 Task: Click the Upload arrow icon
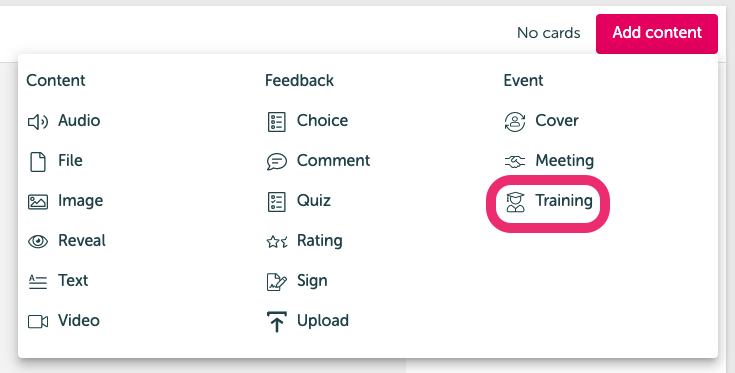point(277,322)
